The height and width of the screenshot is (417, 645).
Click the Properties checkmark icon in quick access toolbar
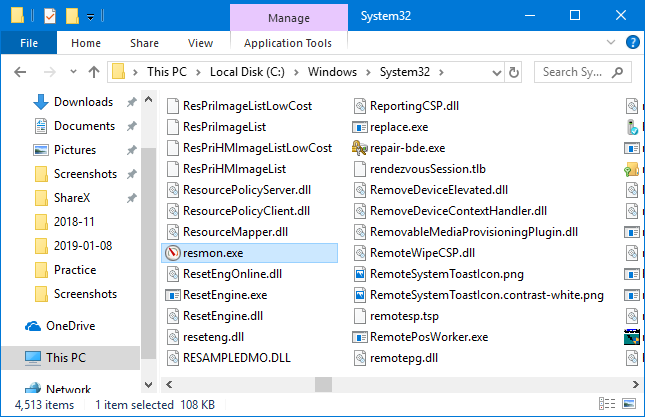50,16
